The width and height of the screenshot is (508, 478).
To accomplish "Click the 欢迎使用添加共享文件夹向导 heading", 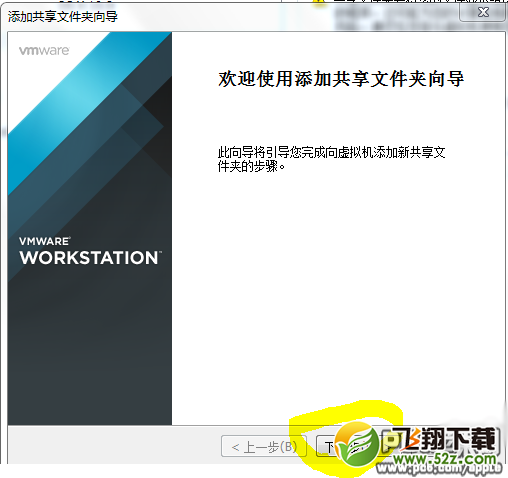I will click(x=341, y=79).
